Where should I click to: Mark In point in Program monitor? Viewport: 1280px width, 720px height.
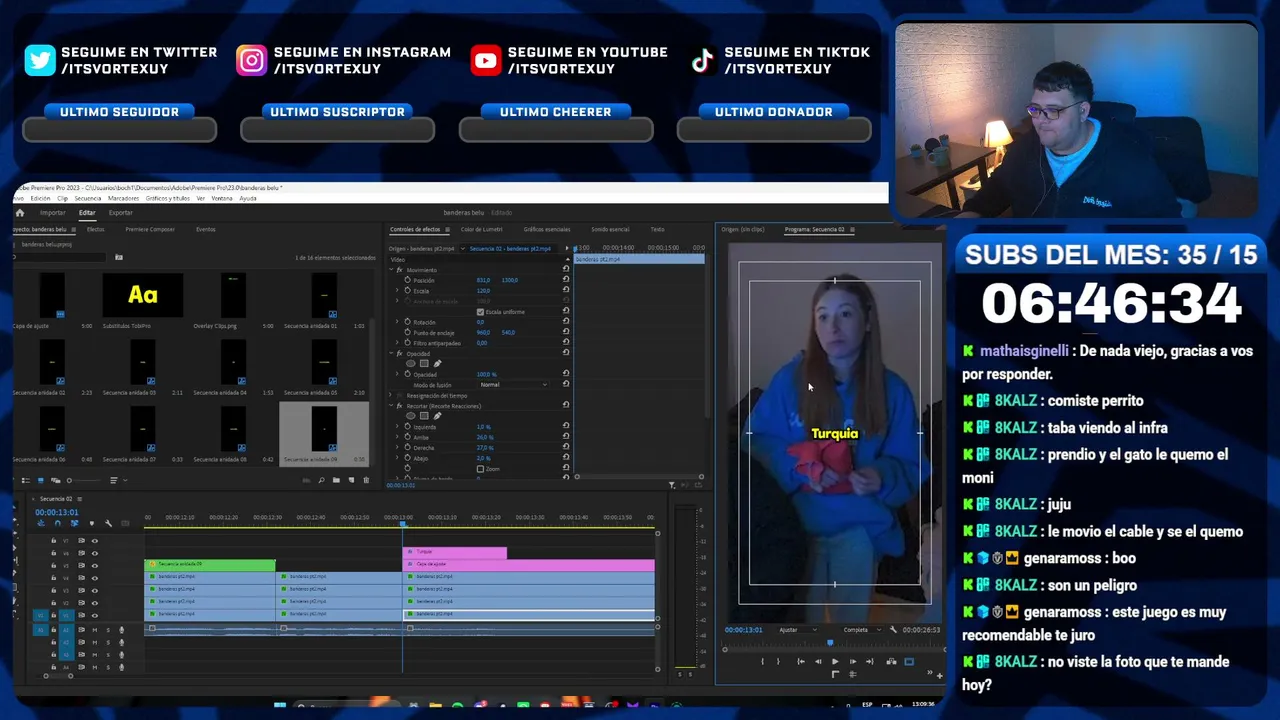pos(762,661)
